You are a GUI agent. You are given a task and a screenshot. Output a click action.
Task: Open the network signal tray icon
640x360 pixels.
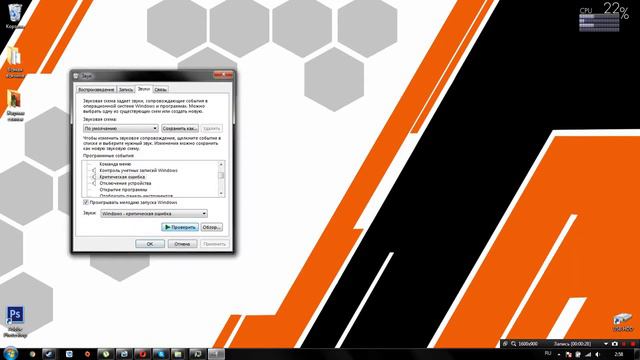(x=588, y=354)
